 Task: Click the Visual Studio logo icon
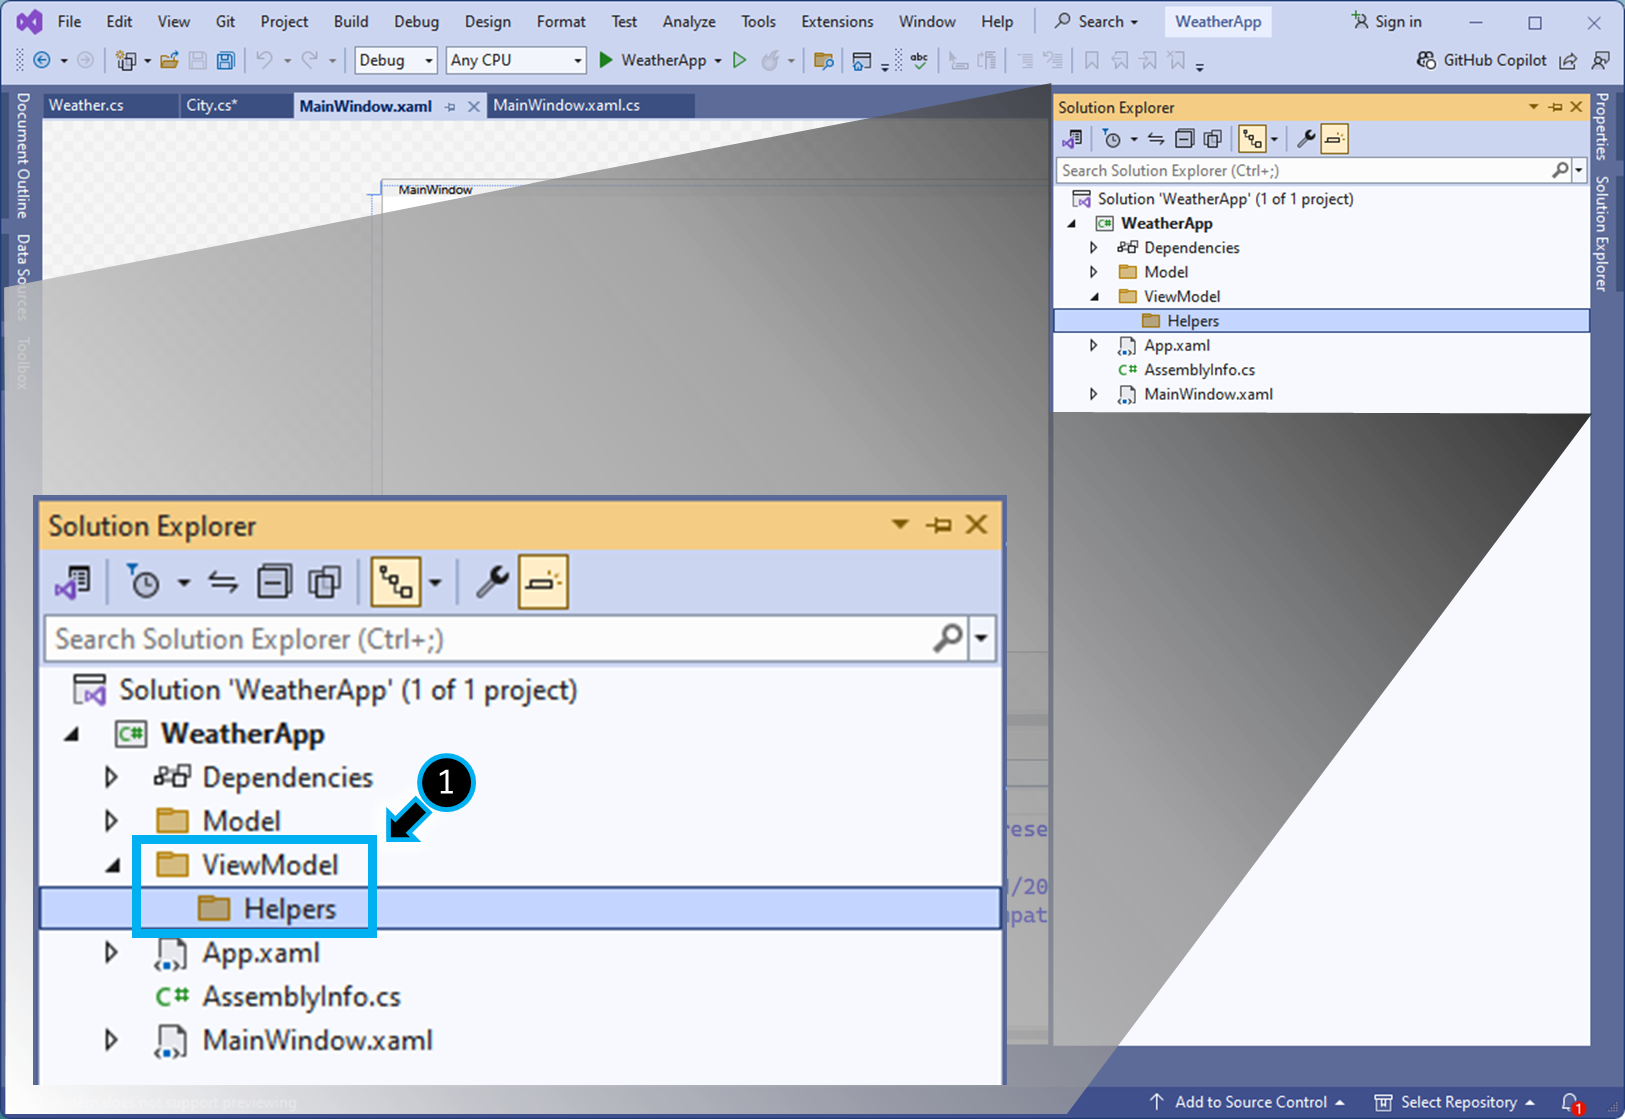coord(29,21)
